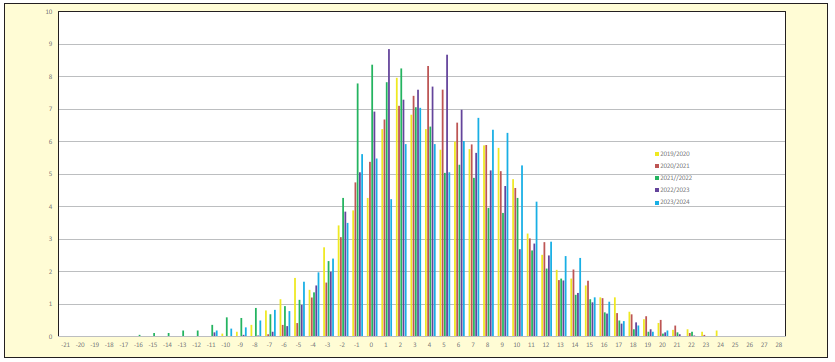Image resolution: width=835 pixels, height=362 pixels.
Task: Select the 2021//2022 legend label text
Action: [677, 178]
